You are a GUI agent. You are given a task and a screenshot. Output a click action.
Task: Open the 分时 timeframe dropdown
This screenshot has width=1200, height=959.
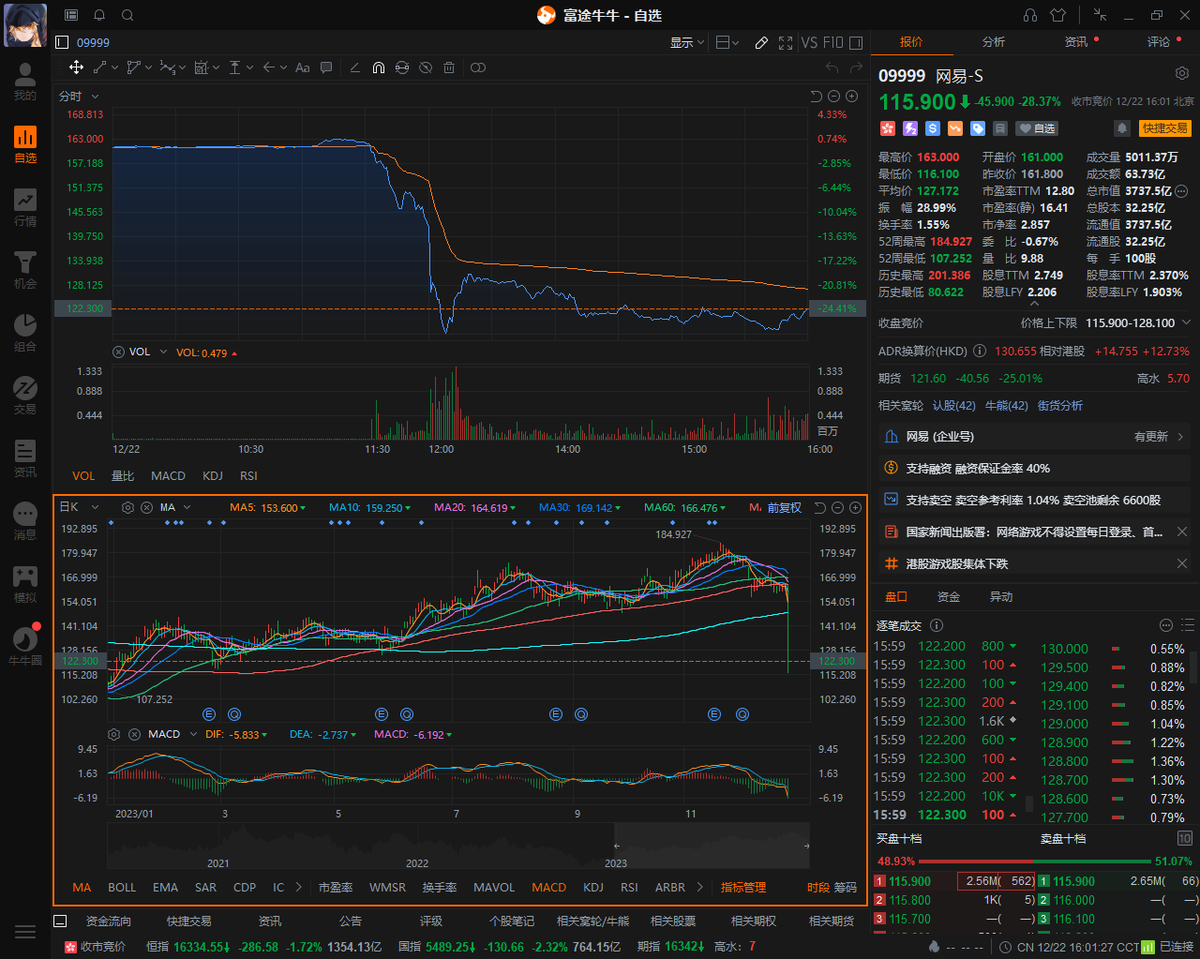[x=79, y=96]
